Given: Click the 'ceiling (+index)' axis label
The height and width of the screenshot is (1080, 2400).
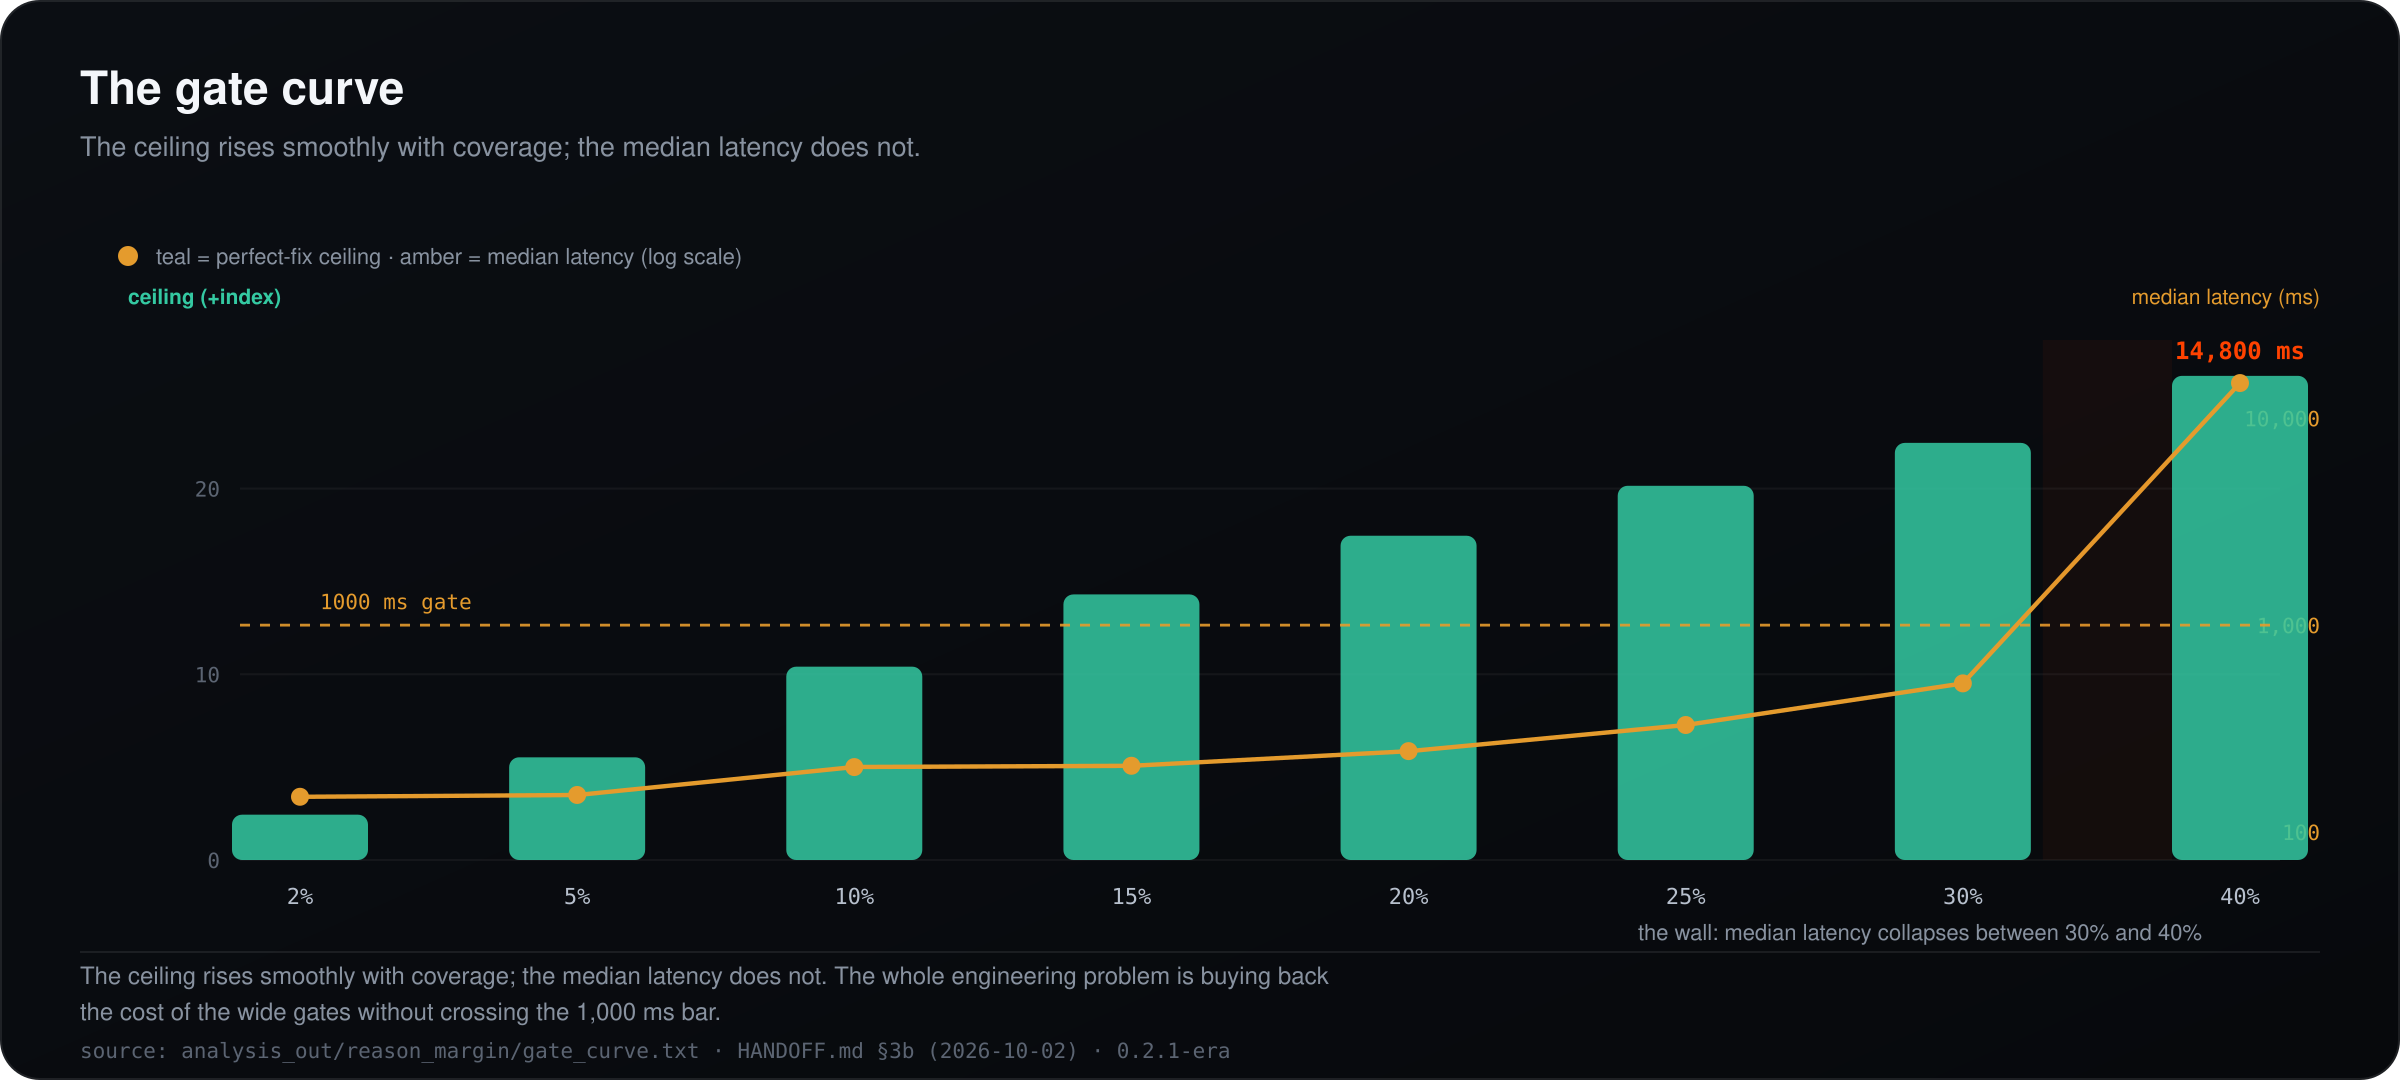Looking at the screenshot, I should pyautogui.click(x=204, y=297).
